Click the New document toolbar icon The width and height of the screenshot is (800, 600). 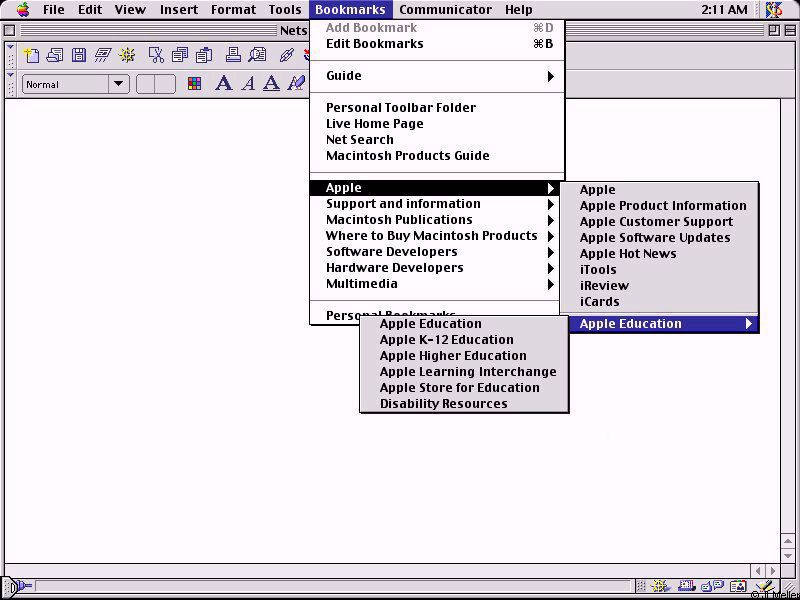point(31,55)
